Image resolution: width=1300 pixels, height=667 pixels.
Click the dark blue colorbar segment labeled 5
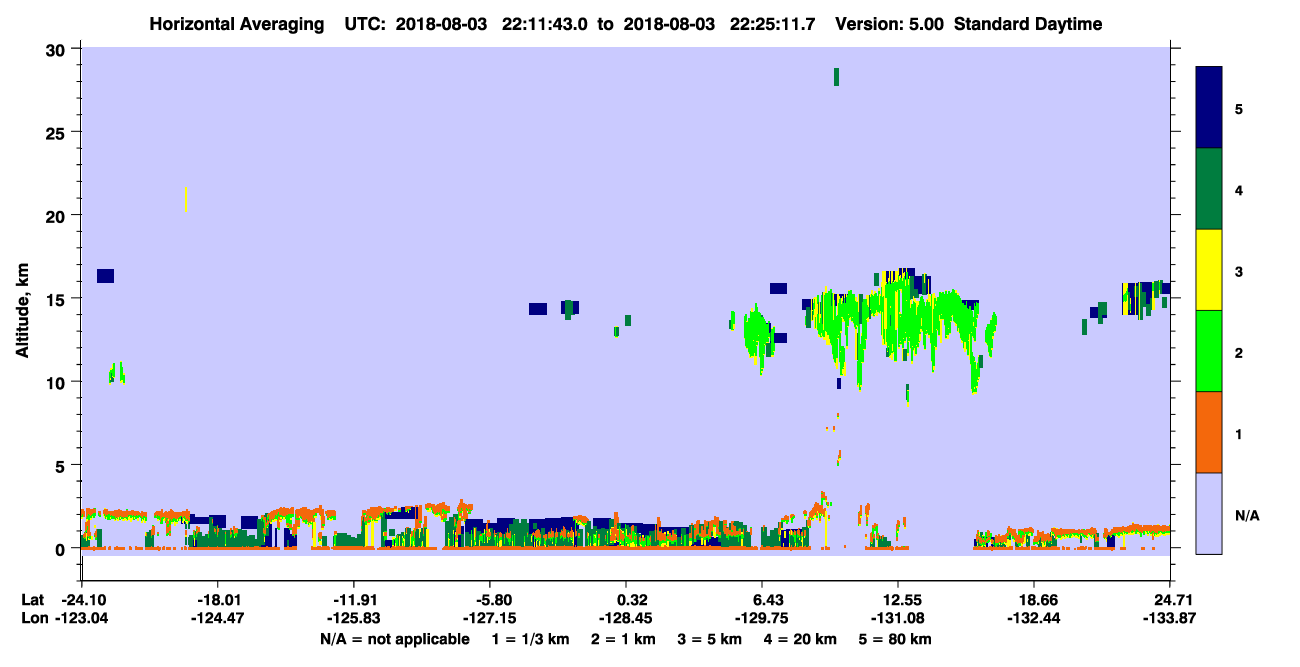[x=1209, y=108]
